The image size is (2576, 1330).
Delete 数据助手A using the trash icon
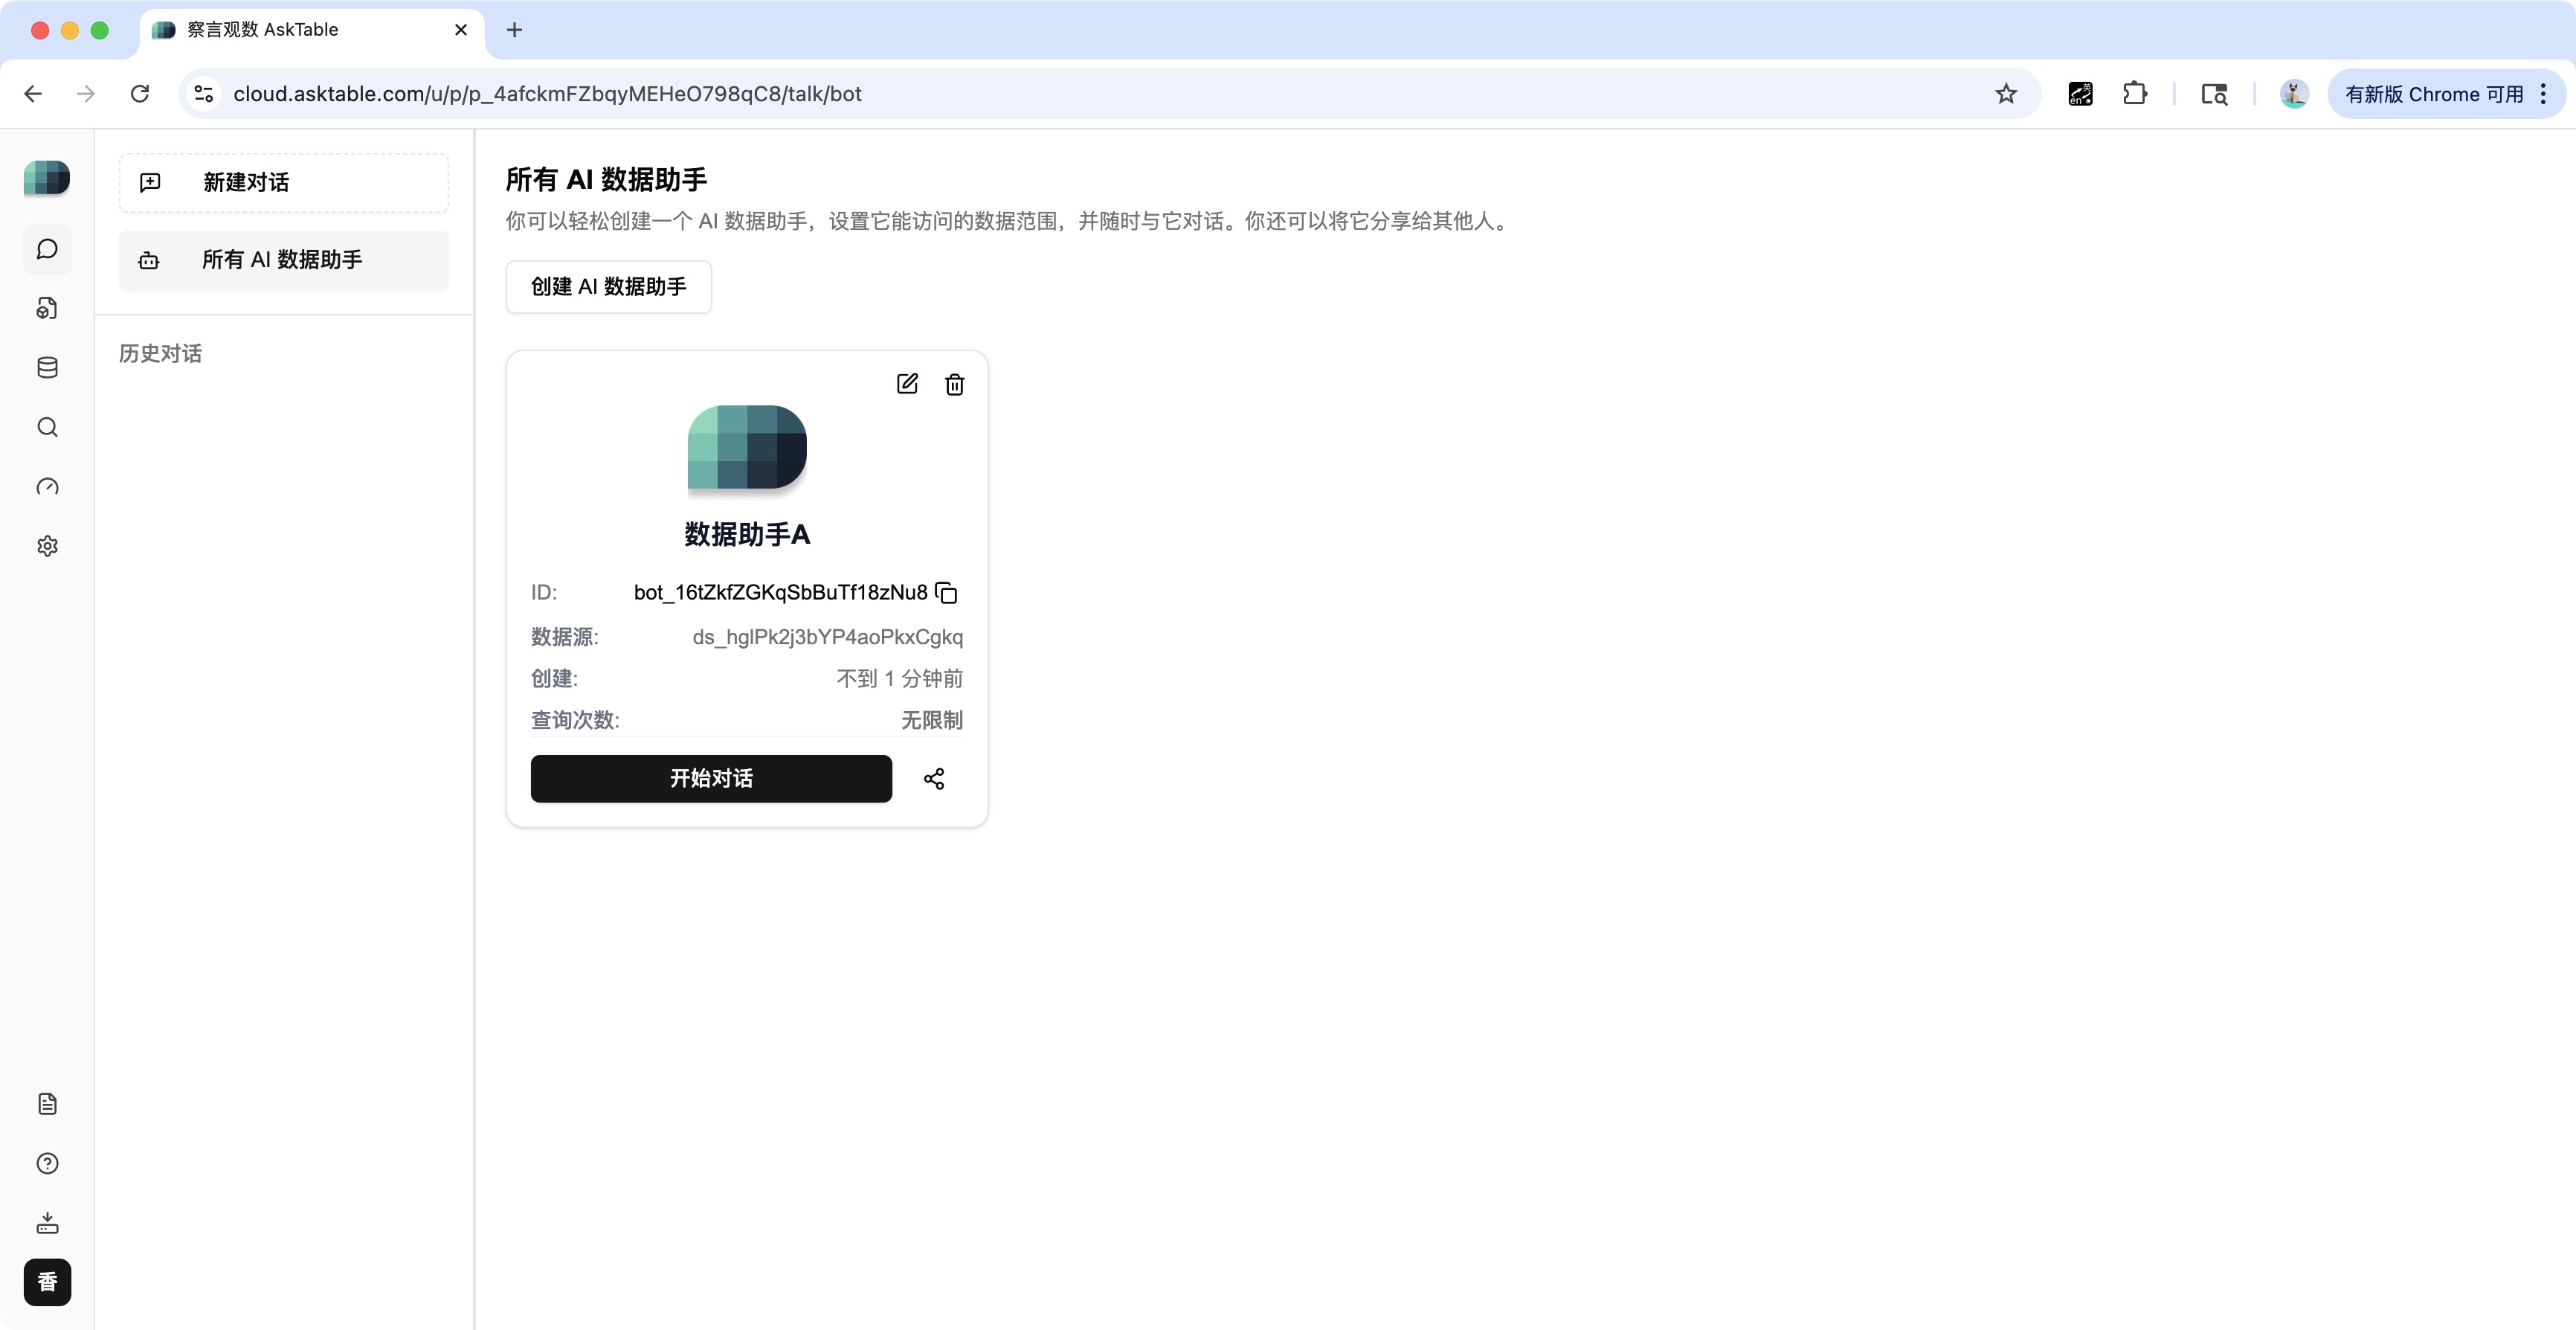pyautogui.click(x=954, y=384)
